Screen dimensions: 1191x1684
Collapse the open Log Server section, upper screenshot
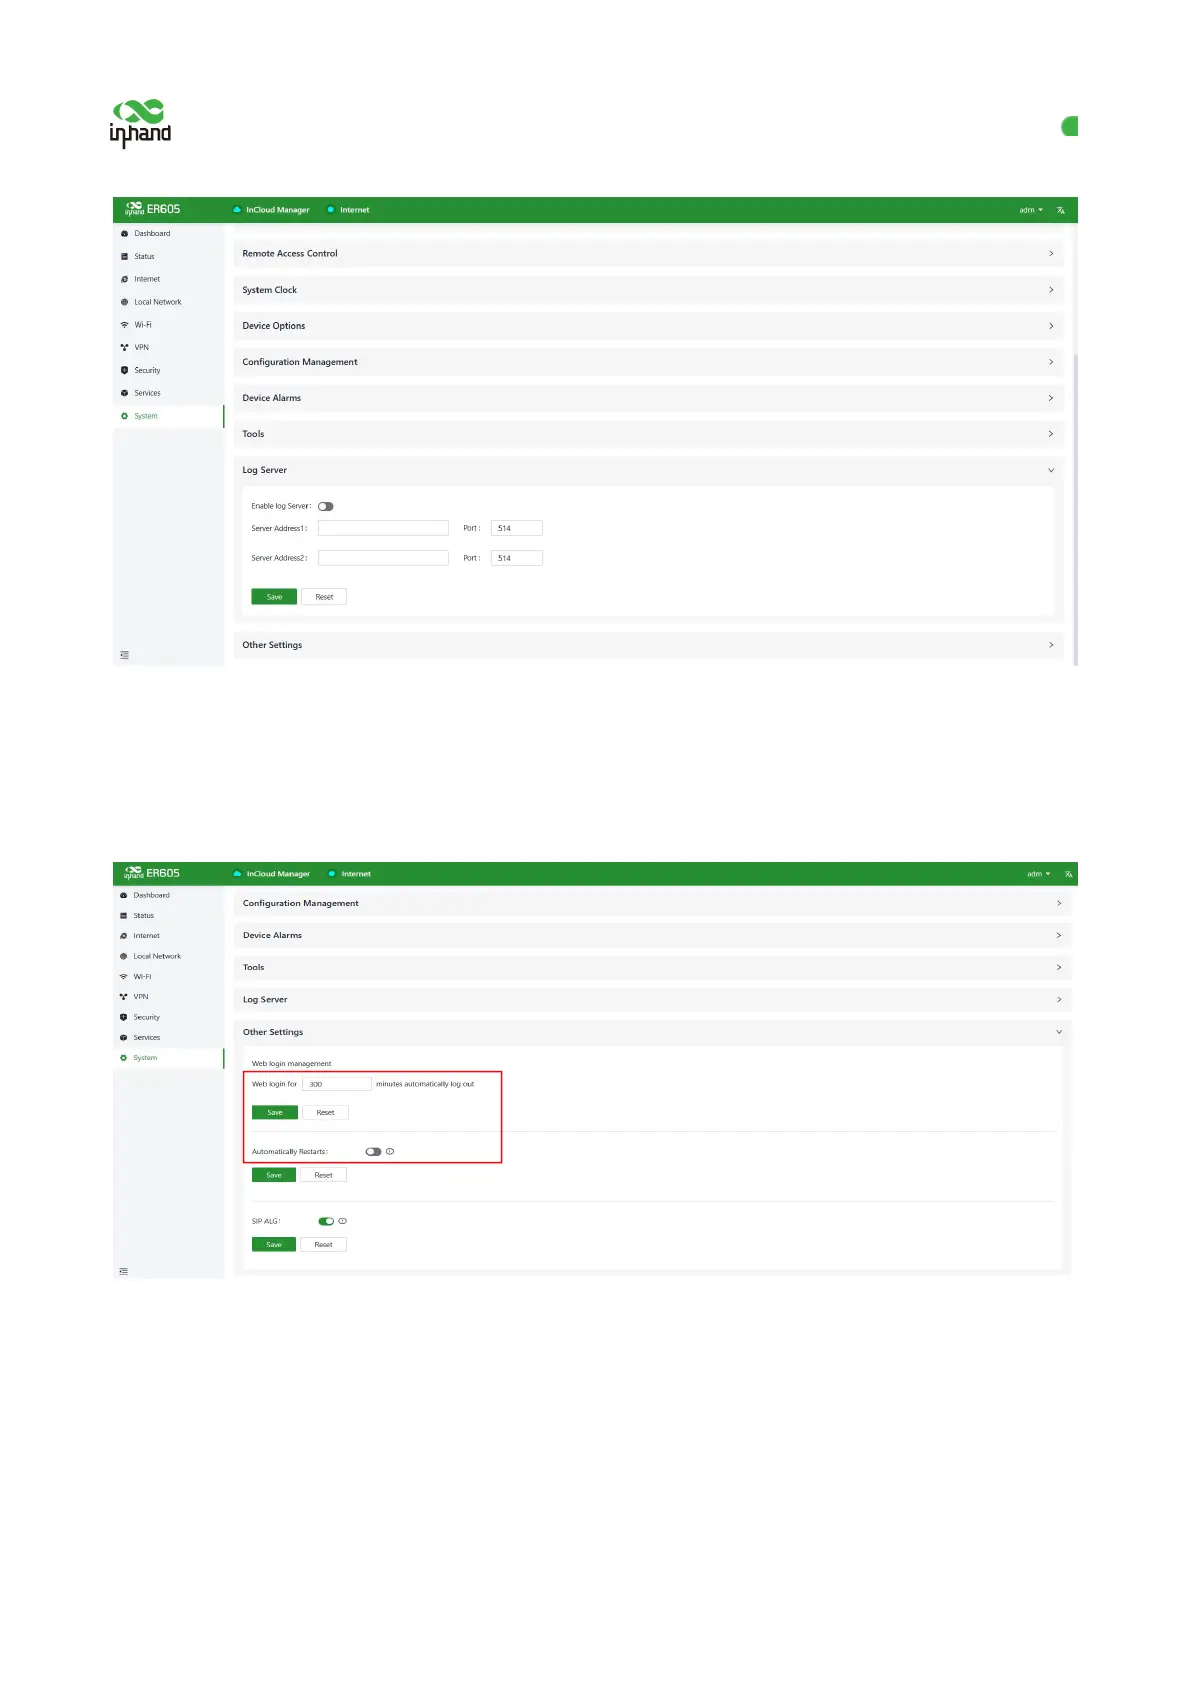pos(648,470)
